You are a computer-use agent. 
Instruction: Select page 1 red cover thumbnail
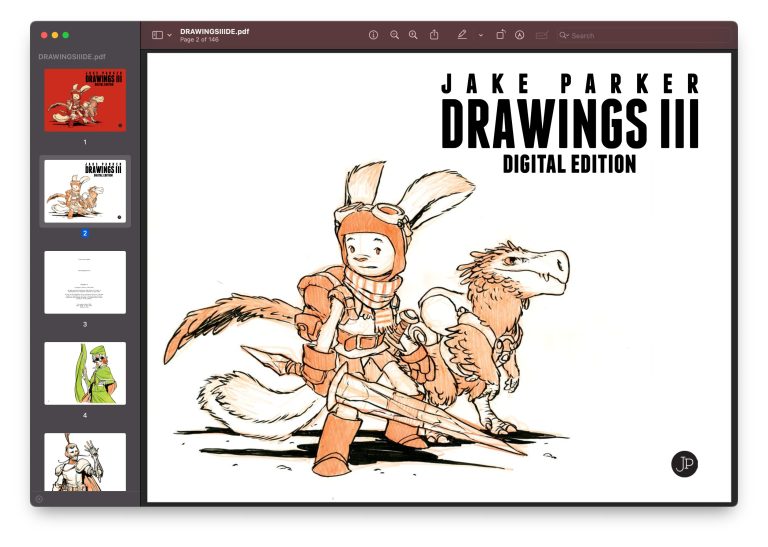pos(85,100)
